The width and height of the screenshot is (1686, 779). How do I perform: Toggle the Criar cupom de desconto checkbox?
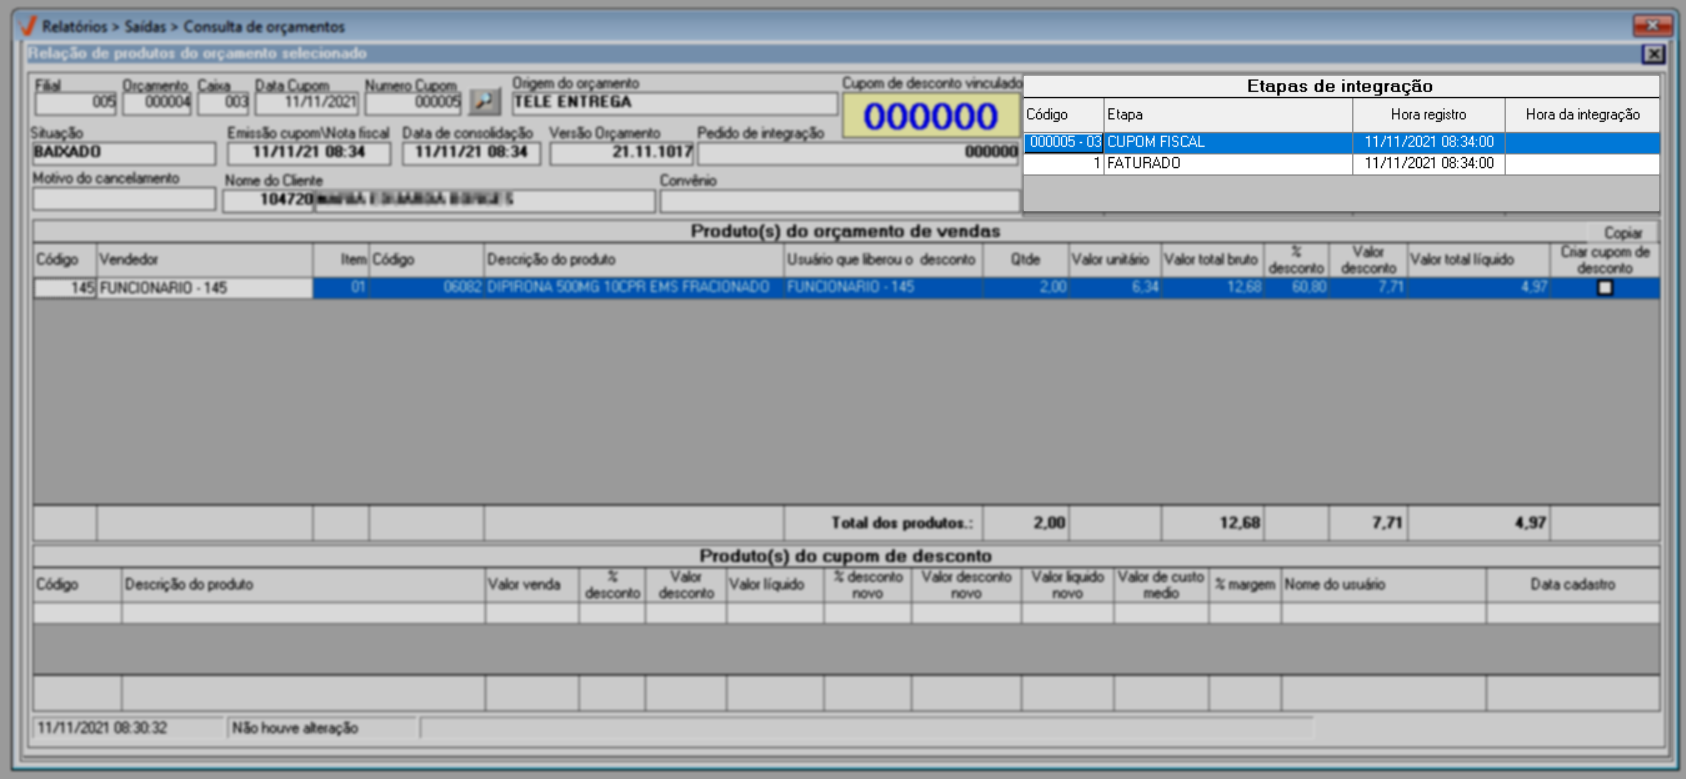point(1605,288)
